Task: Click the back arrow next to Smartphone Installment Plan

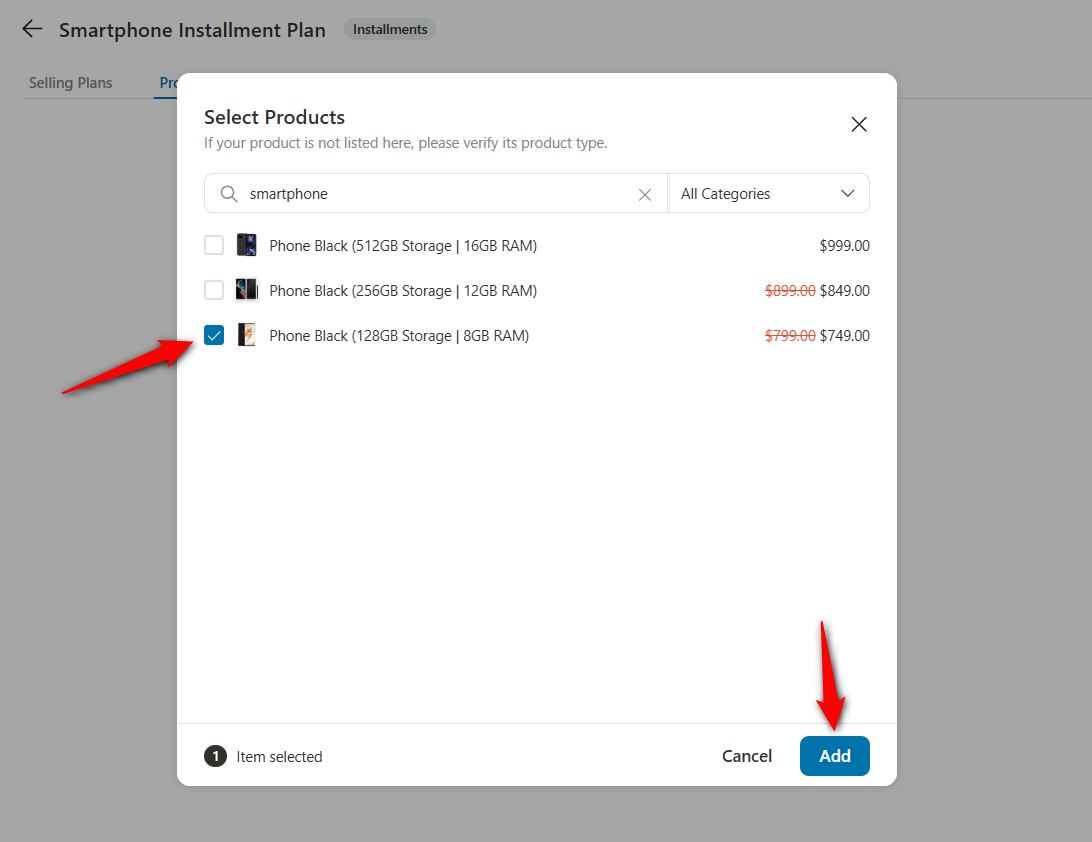Action: 31,29
